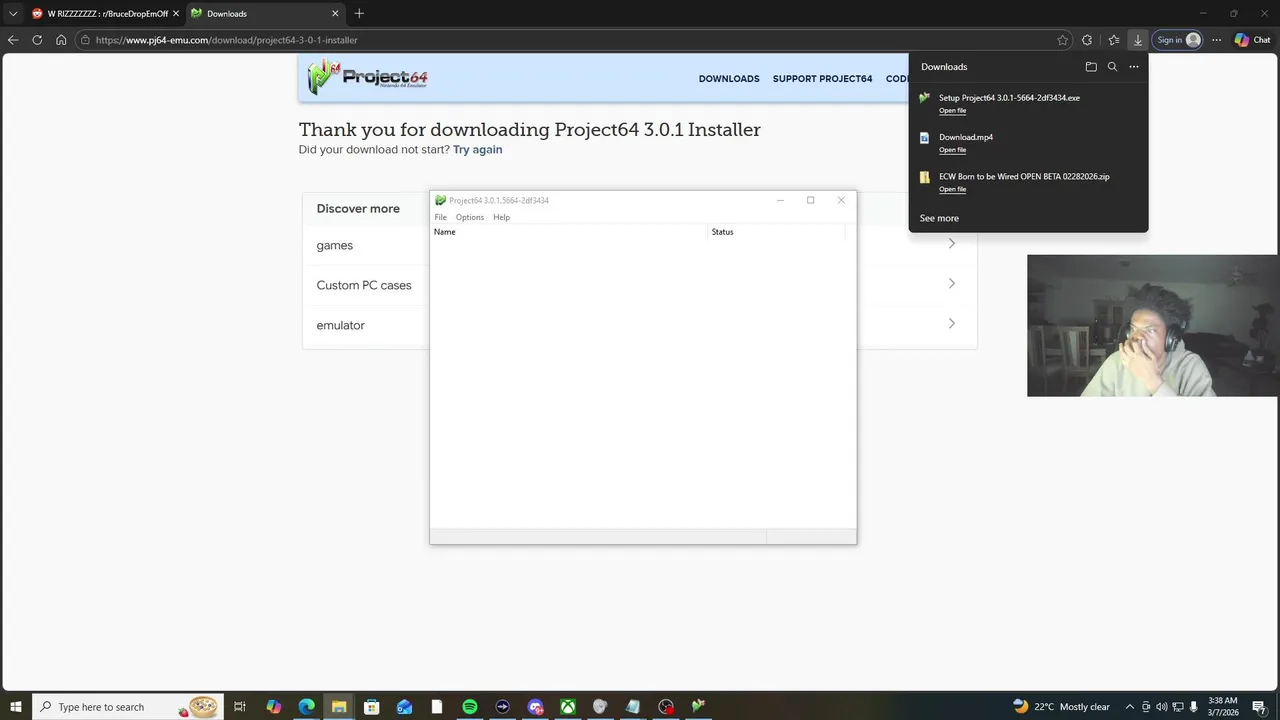
Task: Select Setup Project64 3.0.1 exe download entry
Action: [1028, 103]
